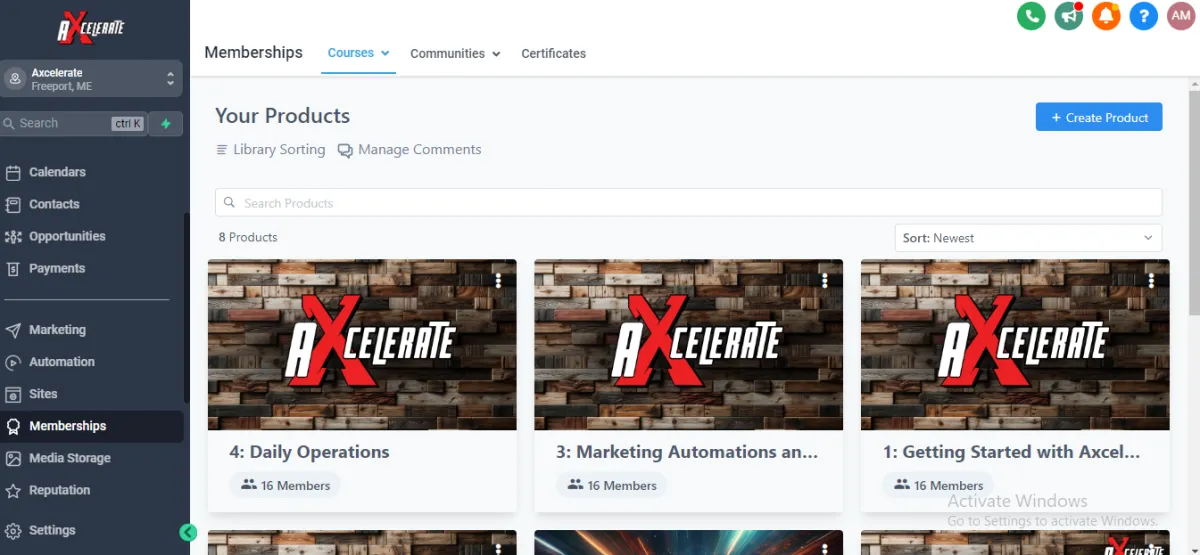Click the Contacts icon in sidebar
This screenshot has width=1200, height=555.
(x=13, y=204)
